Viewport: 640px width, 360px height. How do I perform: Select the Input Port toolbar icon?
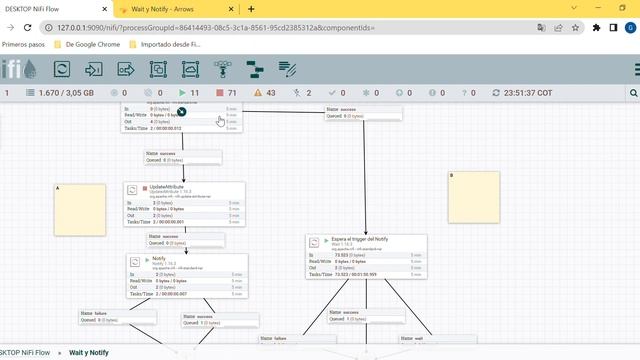(x=93, y=69)
